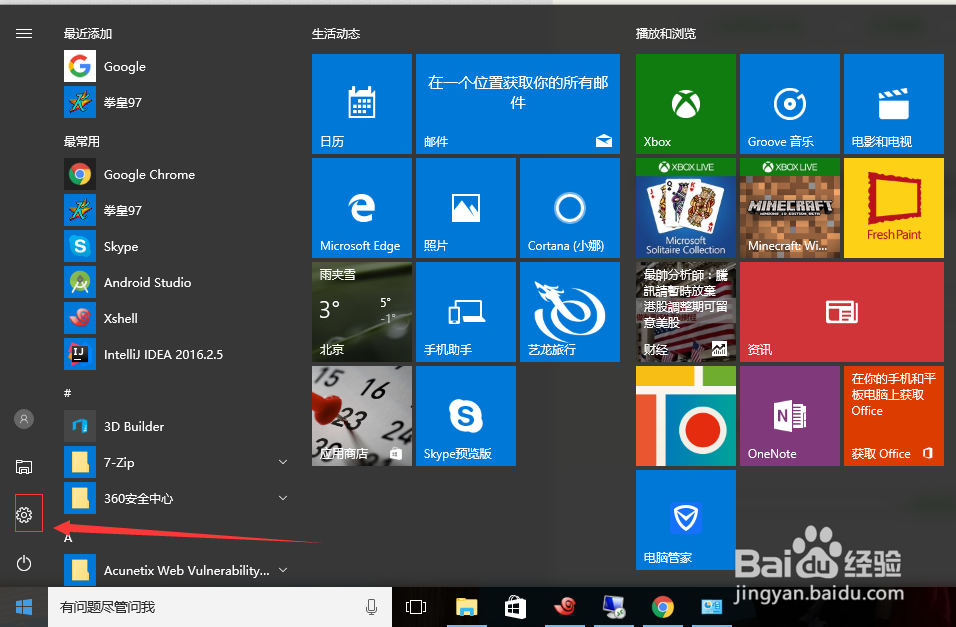The height and width of the screenshot is (627, 956).
Task: Click the Cortana microphone icon
Action: click(x=371, y=607)
